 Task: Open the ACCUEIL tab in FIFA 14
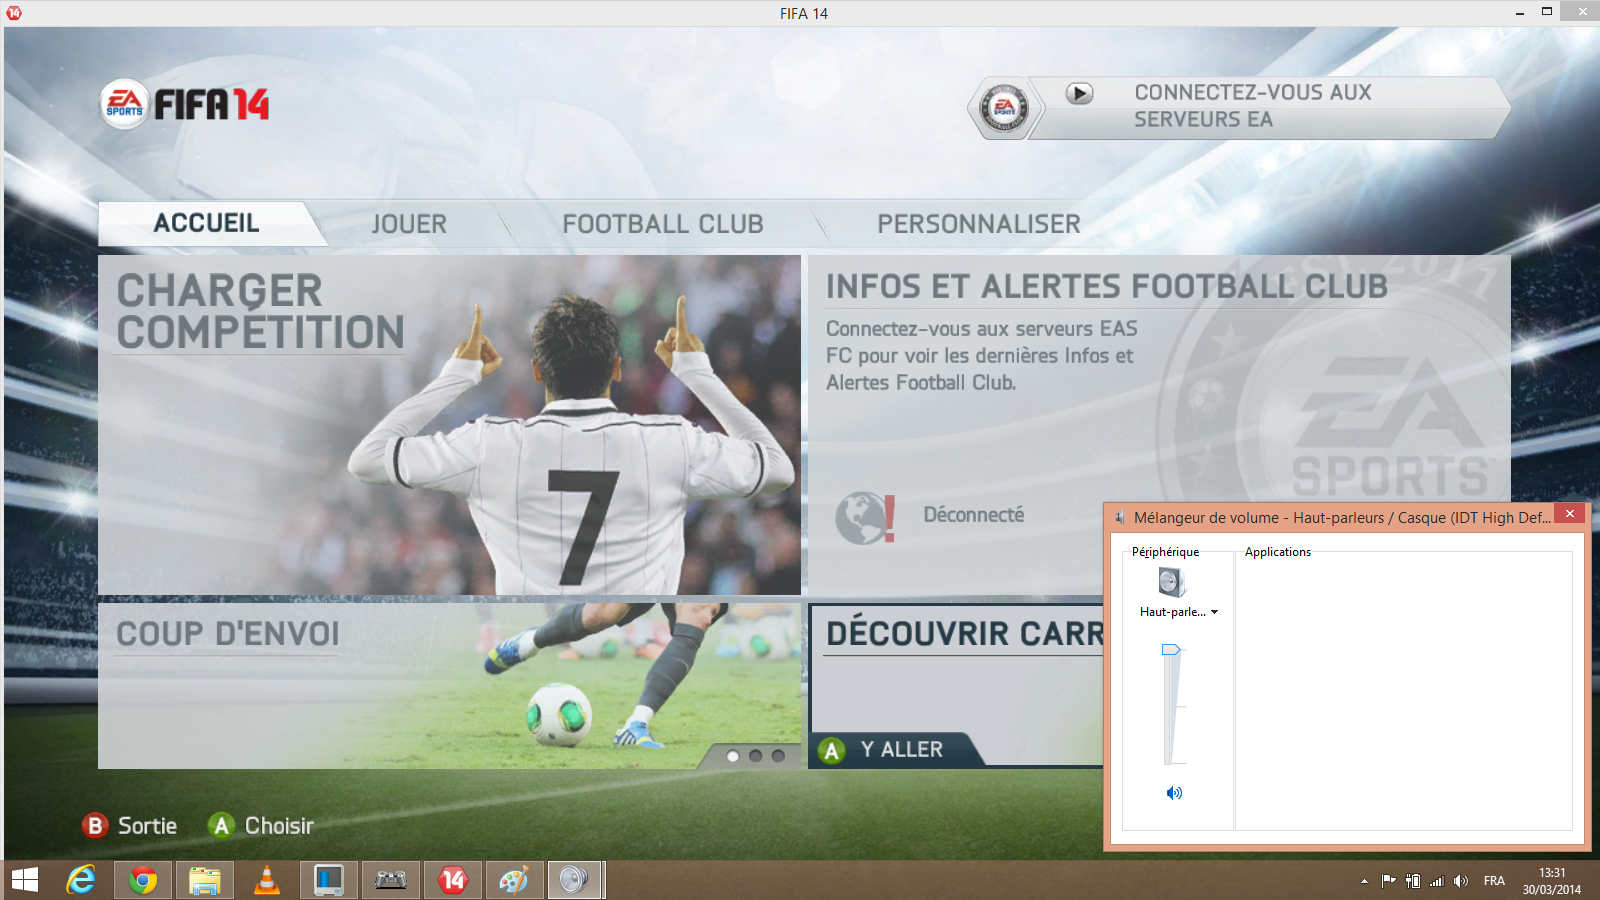(x=206, y=223)
